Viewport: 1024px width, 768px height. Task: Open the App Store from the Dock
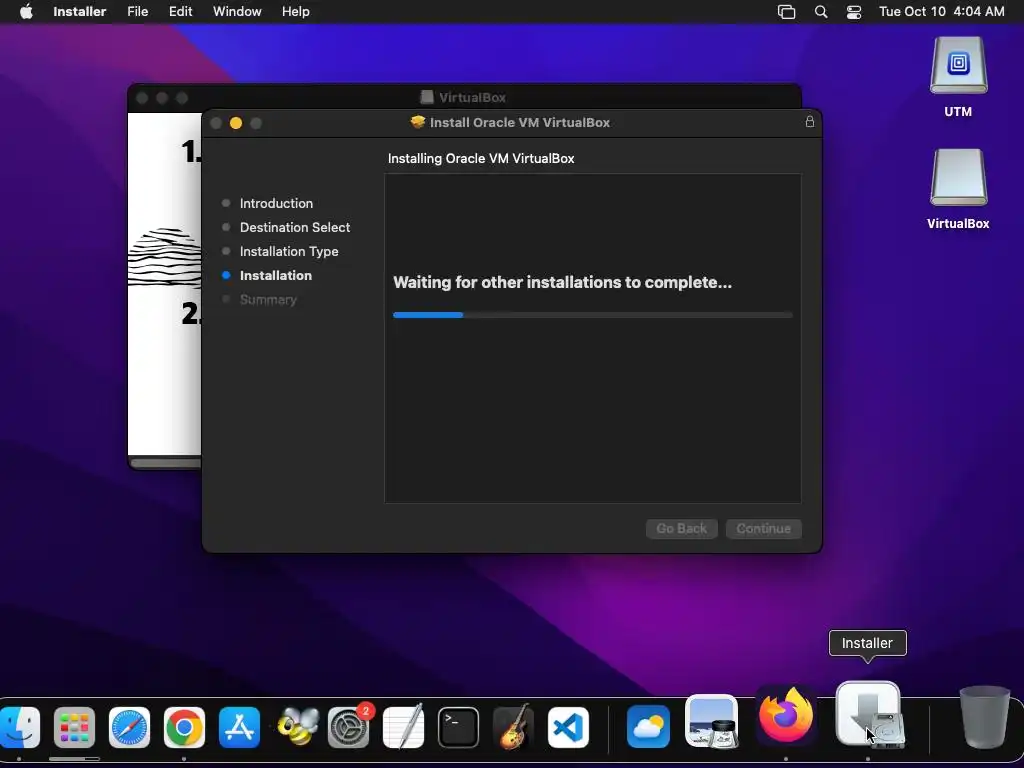239,727
